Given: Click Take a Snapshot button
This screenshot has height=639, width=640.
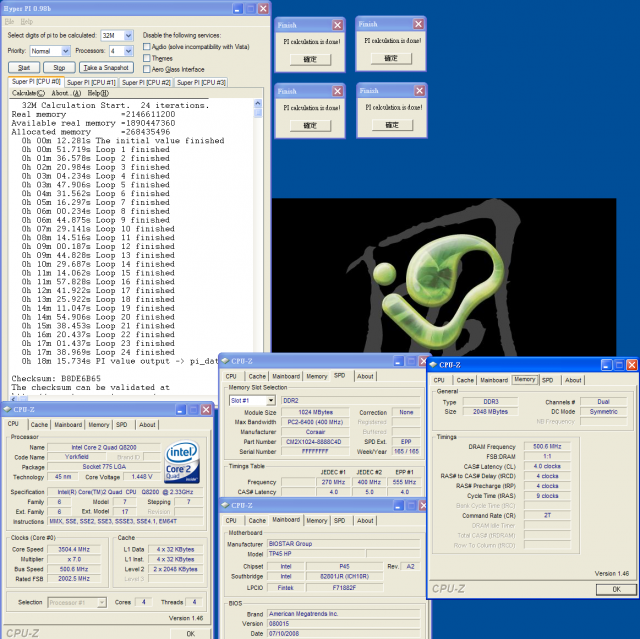Looking at the screenshot, I should click(x=106, y=68).
